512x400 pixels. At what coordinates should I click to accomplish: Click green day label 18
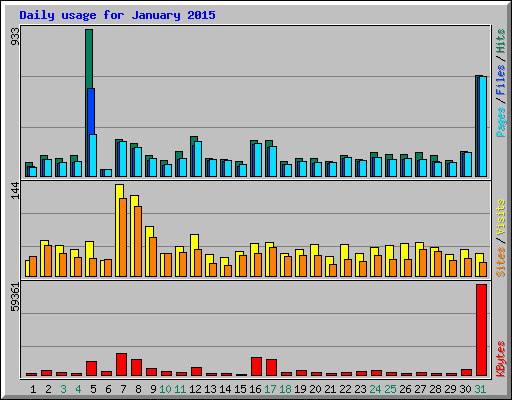(285, 389)
